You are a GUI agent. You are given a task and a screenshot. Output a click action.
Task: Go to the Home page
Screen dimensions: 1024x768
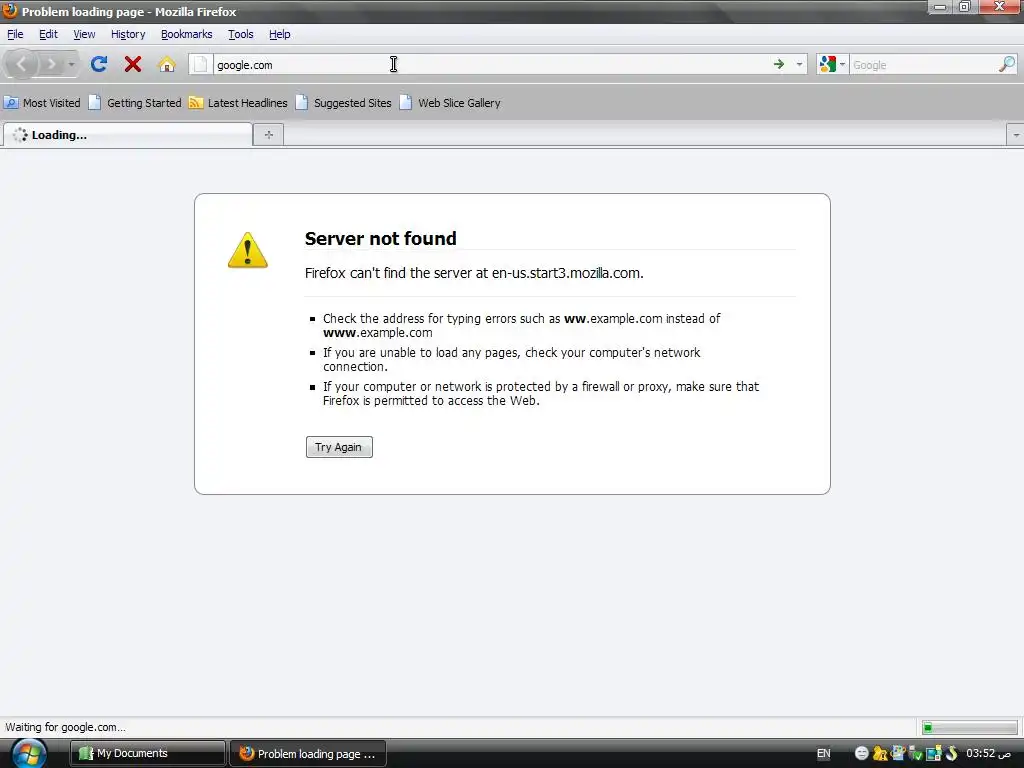point(167,64)
